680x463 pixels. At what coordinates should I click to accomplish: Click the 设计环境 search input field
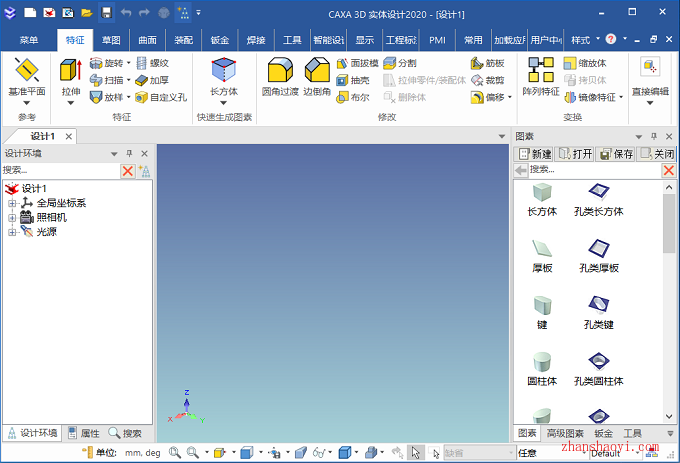click(61, 171)
